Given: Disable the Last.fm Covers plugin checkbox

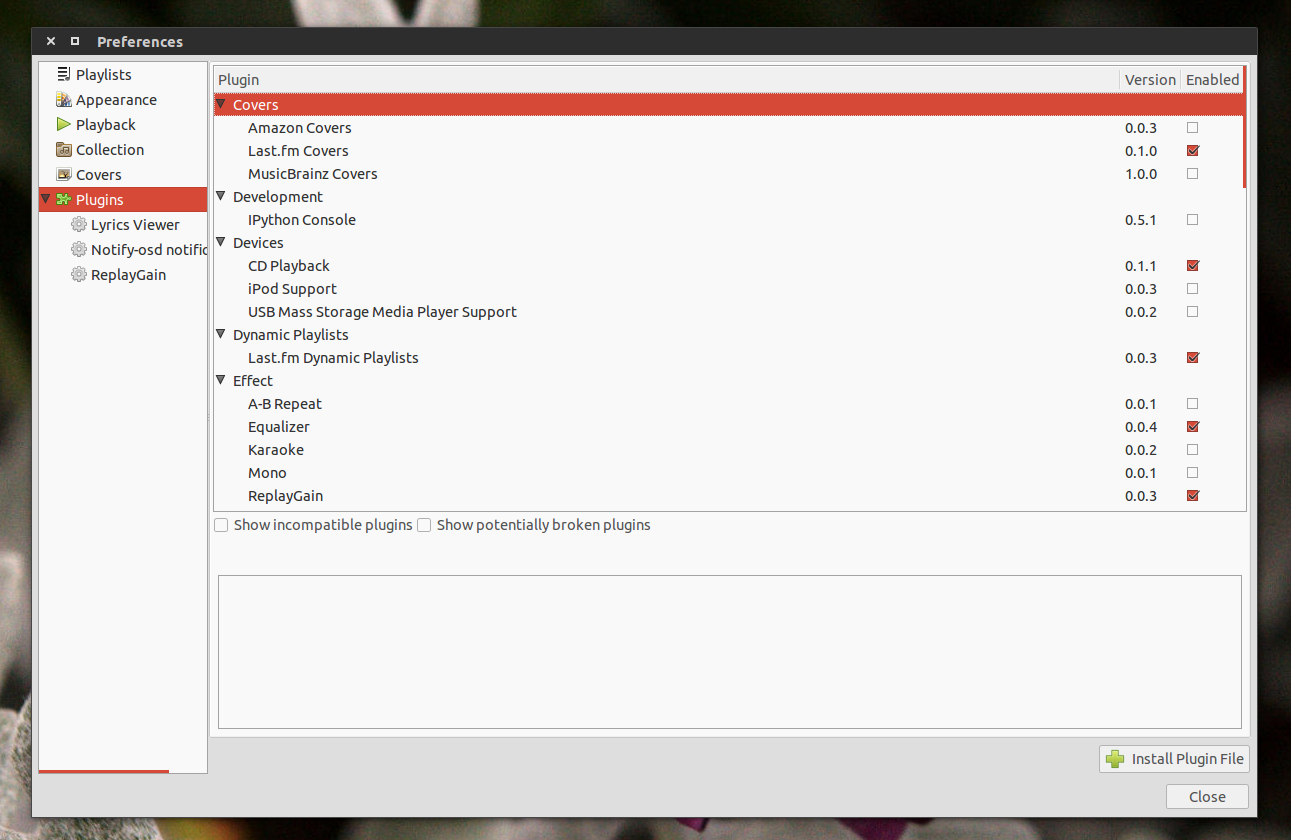Looking at the screenshot, I should point(1192,151).
